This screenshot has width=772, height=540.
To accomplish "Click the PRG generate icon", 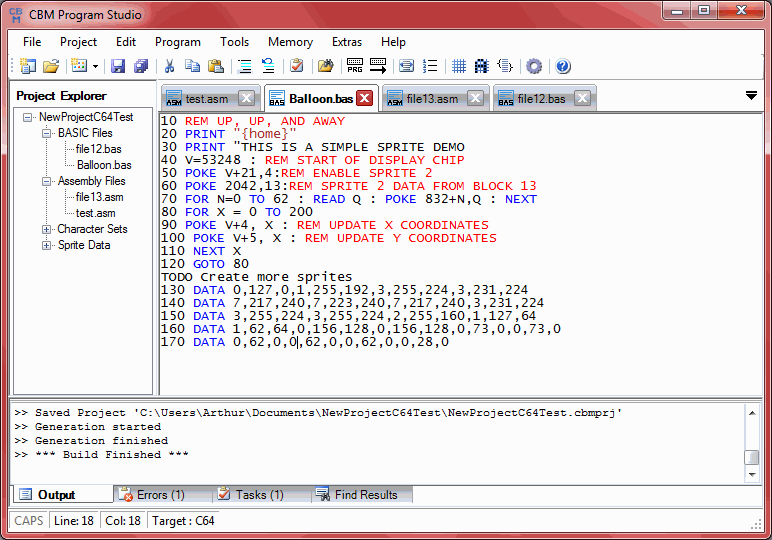I will click(355, 67).
